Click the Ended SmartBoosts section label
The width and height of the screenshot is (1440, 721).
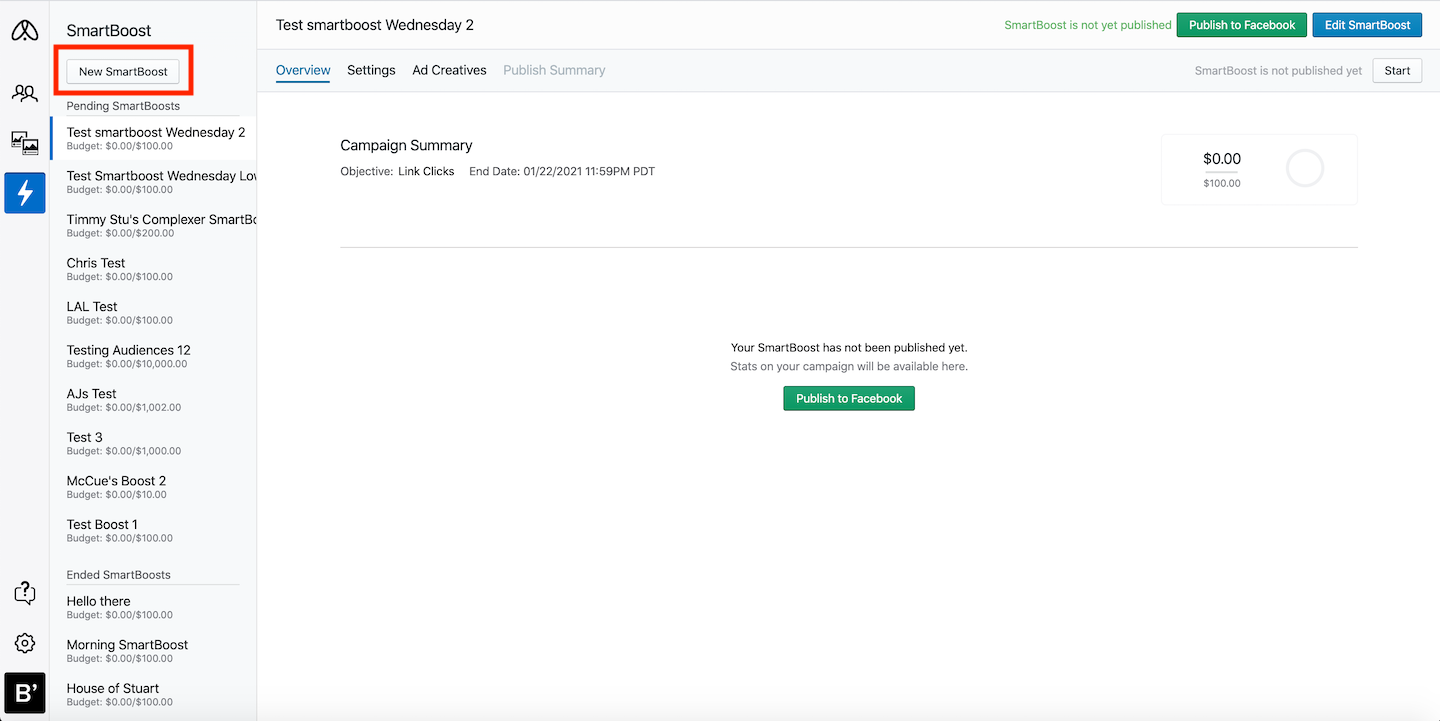coord(118,575)
